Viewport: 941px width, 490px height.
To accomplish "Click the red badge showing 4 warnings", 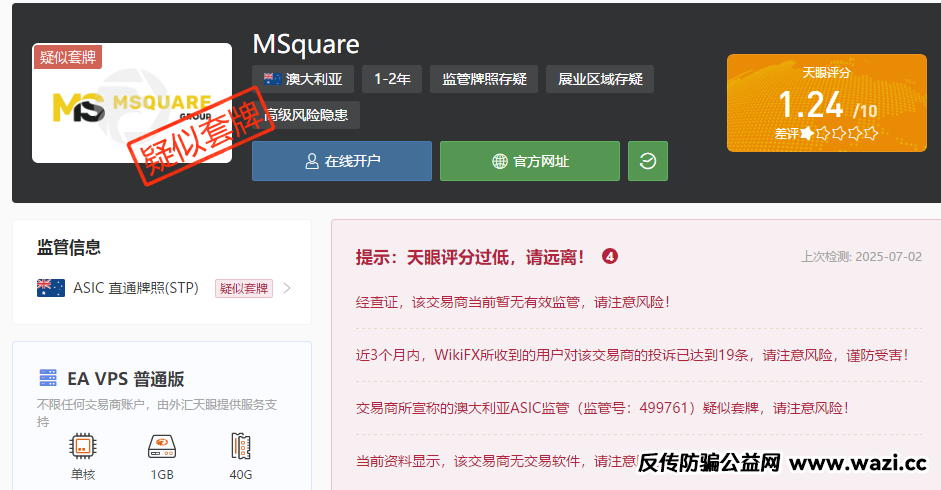I will (x=610, y=257).
